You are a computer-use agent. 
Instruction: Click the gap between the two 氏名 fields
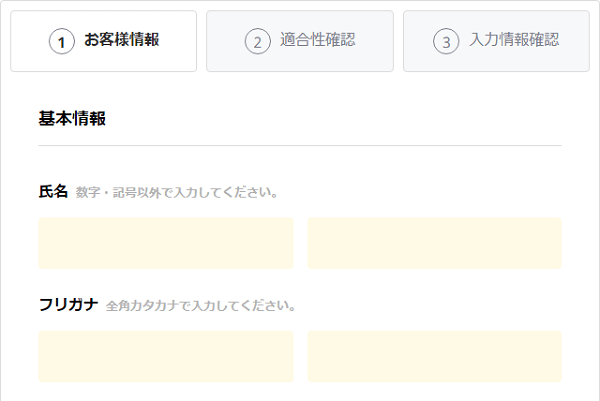300,243
